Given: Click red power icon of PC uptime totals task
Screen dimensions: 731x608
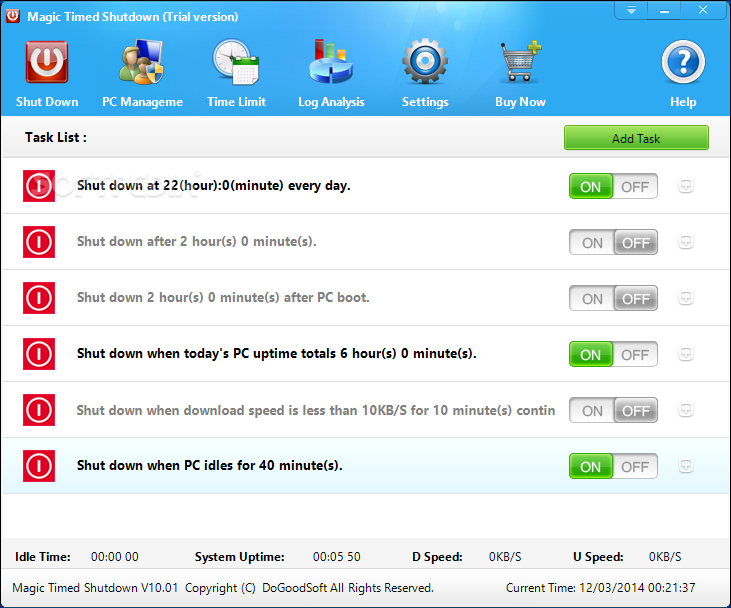Looking at the screenshot, I should pos(39,354).
